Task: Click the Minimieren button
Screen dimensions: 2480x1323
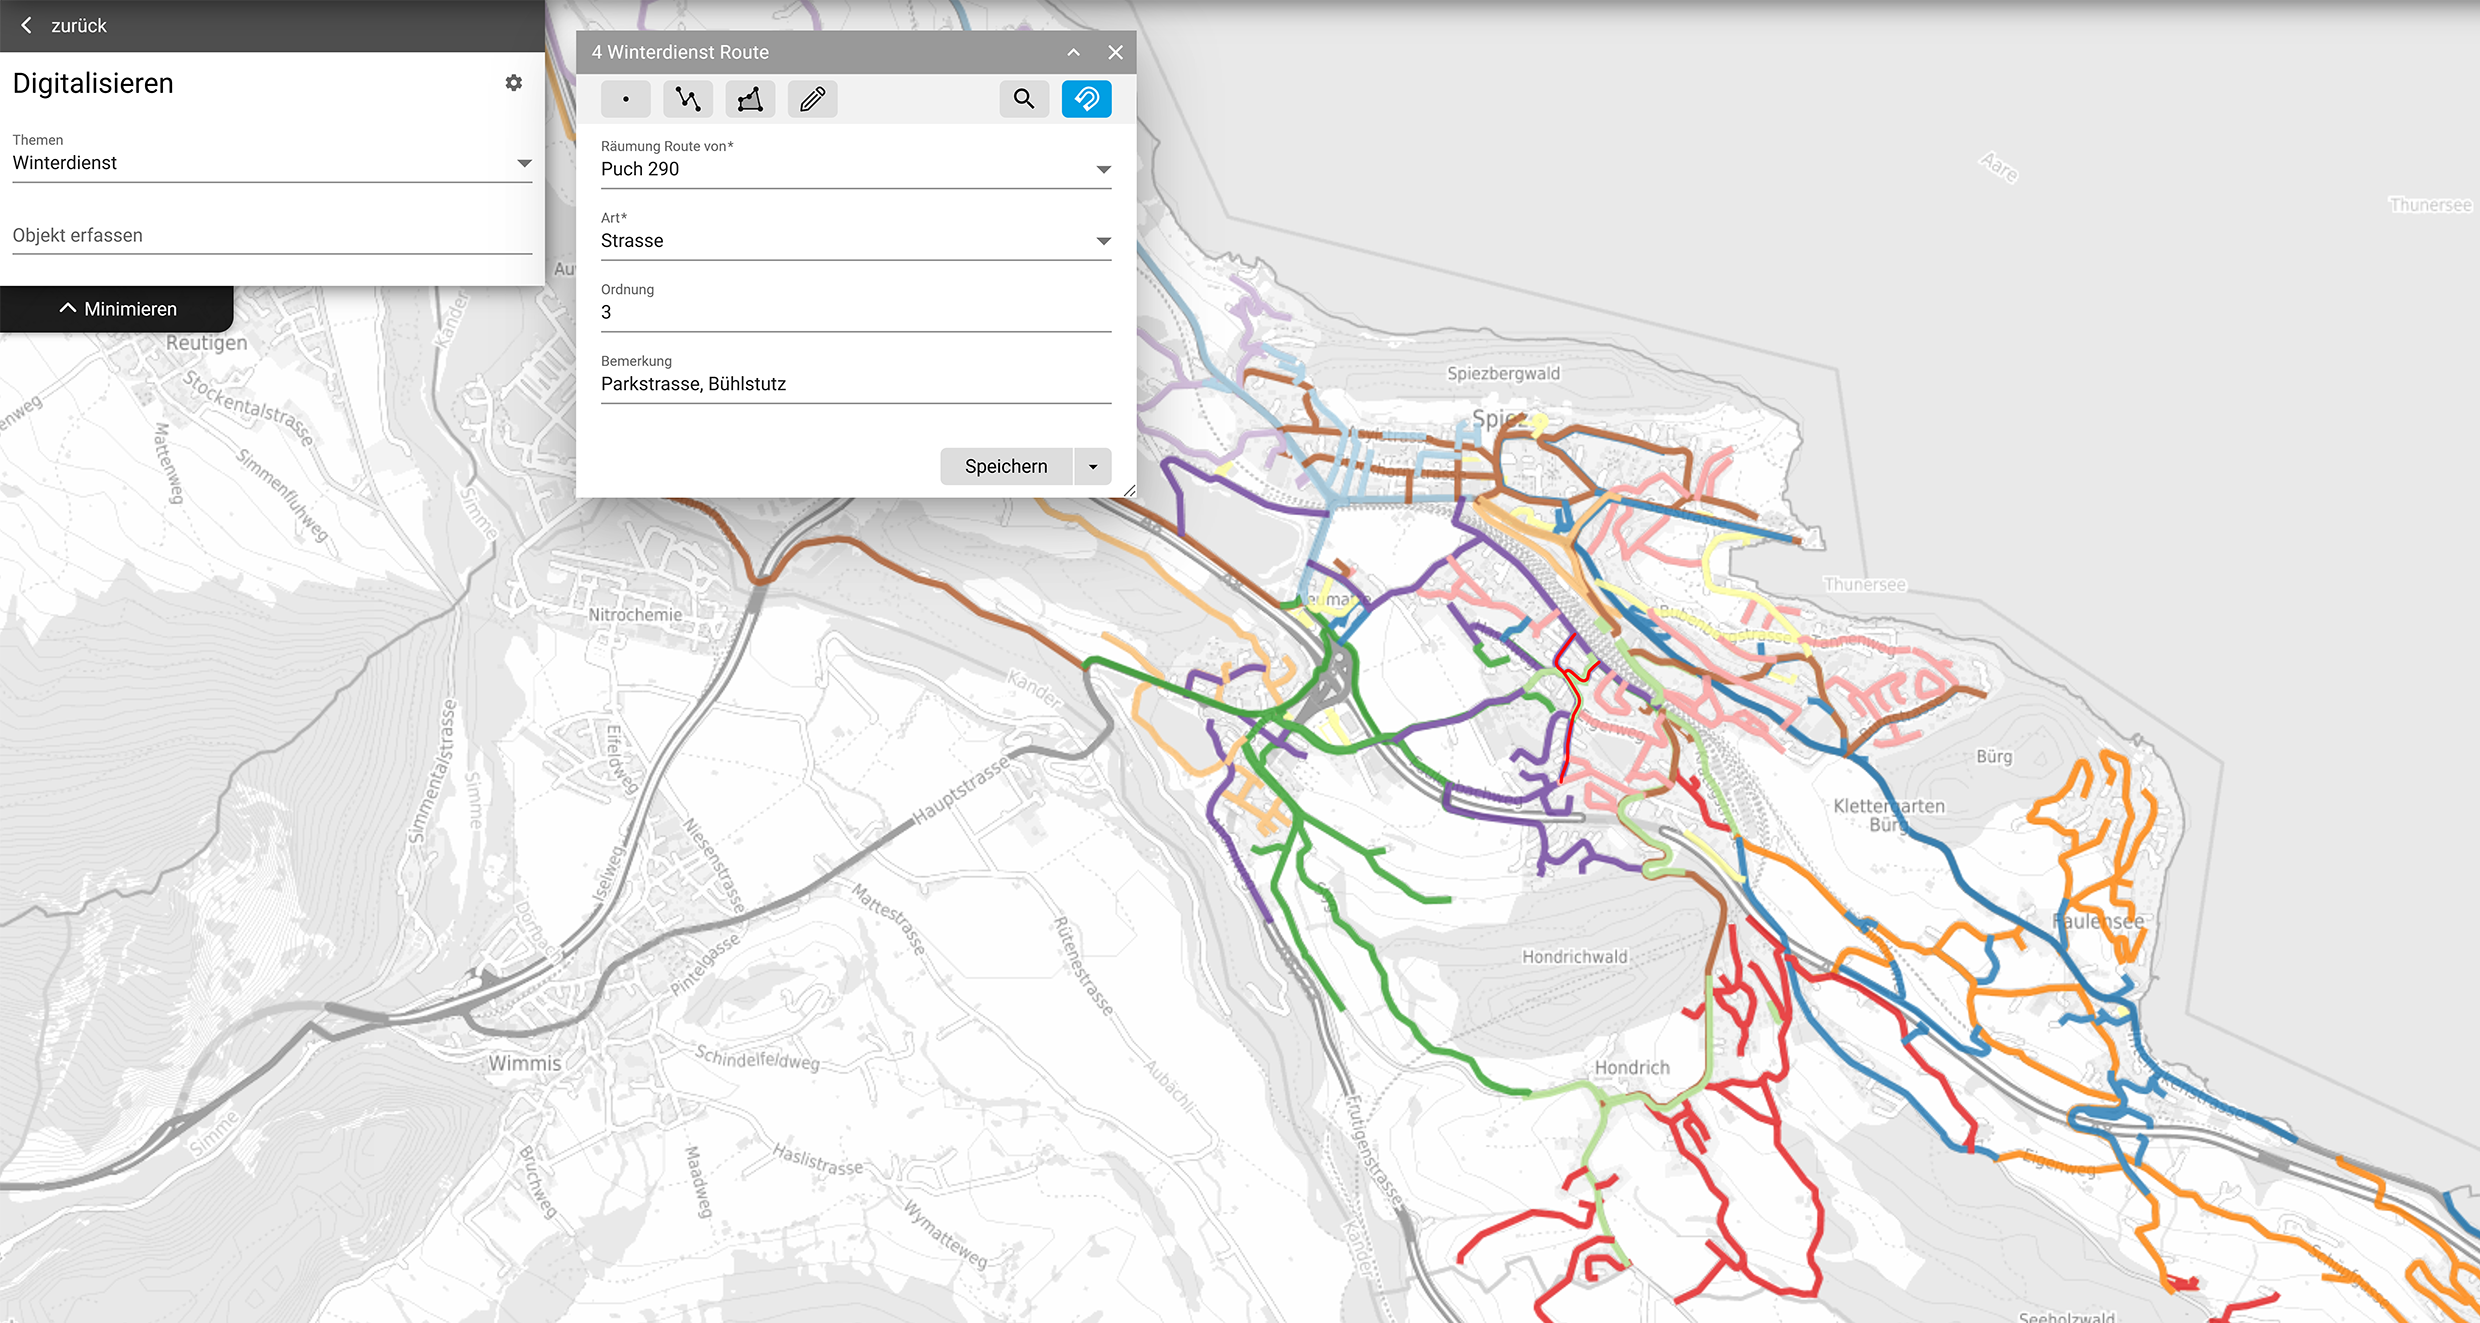Action: [117, 309]
